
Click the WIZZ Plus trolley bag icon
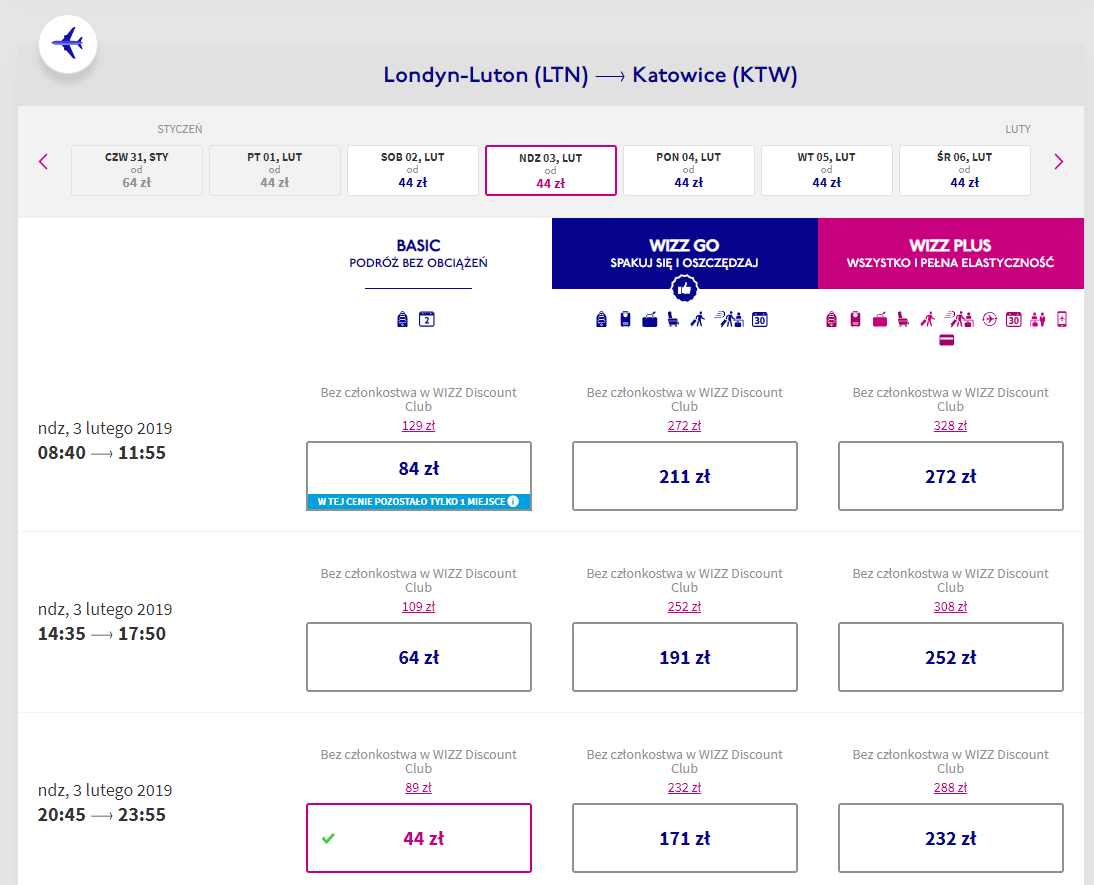point(855,320)
